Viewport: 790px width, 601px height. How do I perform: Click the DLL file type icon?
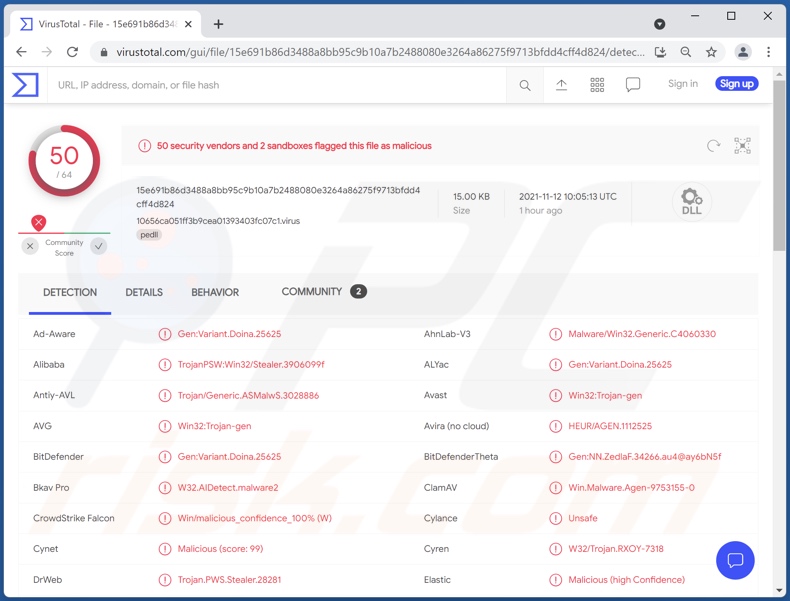click(692, 202)
